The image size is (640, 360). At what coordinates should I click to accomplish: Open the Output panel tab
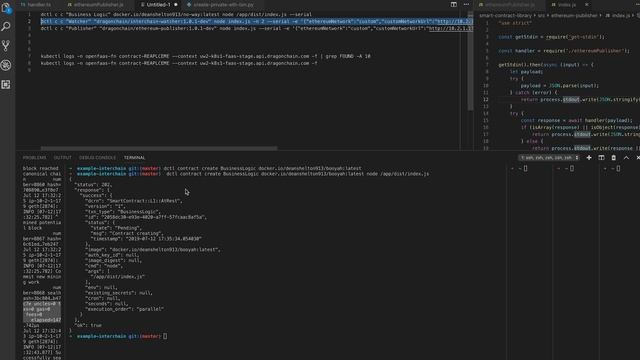pos(62,158)
